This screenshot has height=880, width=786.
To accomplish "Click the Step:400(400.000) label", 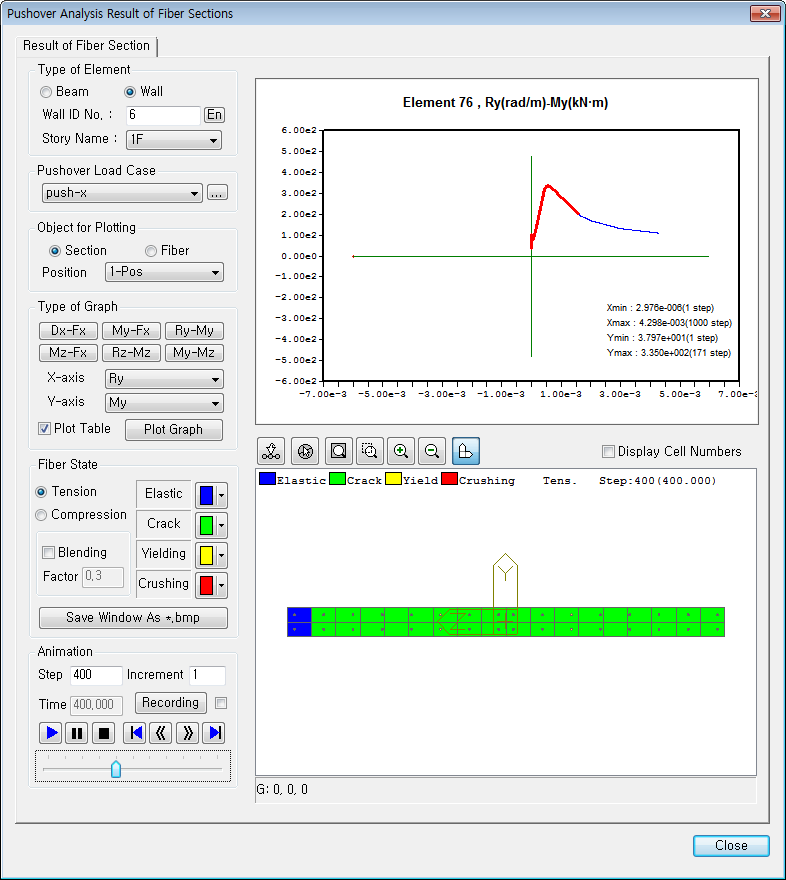I will click(x=658, y=481).
